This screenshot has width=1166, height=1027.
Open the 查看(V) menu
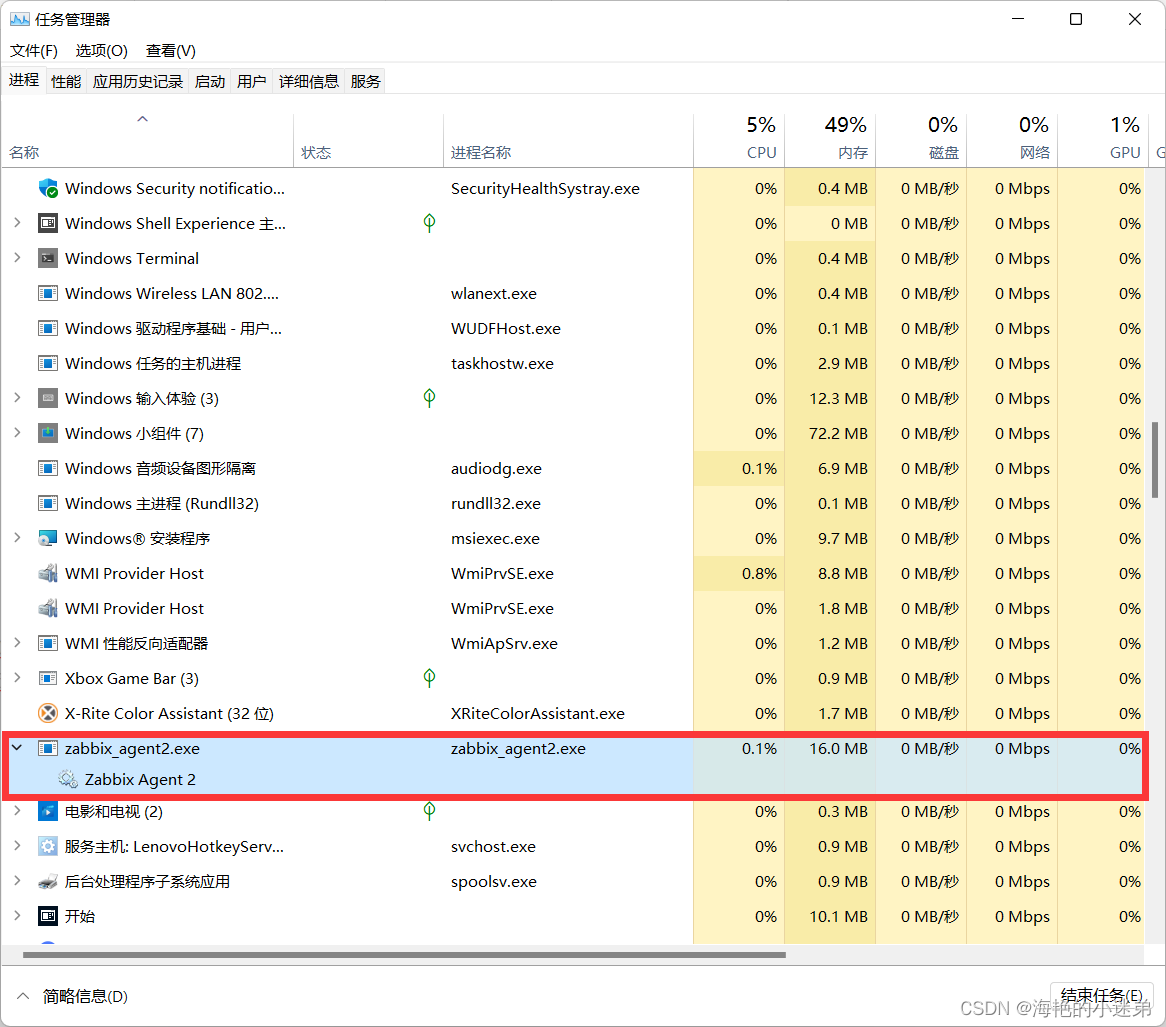coord(170,51)
